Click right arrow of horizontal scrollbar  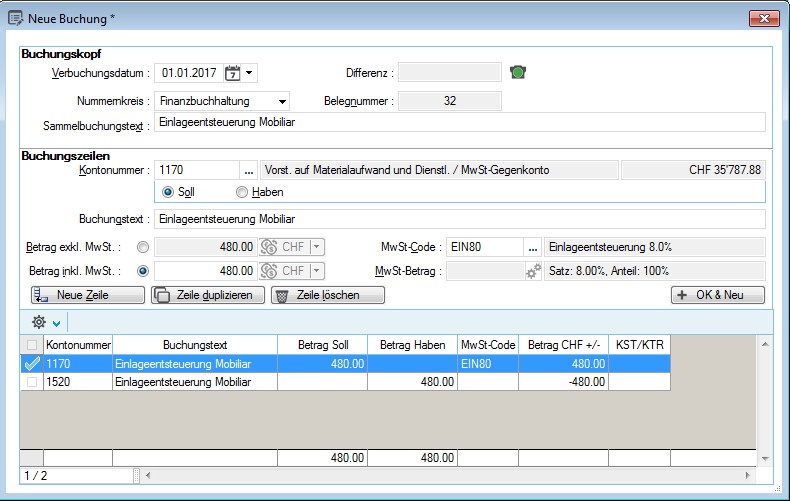pos(747,475)
